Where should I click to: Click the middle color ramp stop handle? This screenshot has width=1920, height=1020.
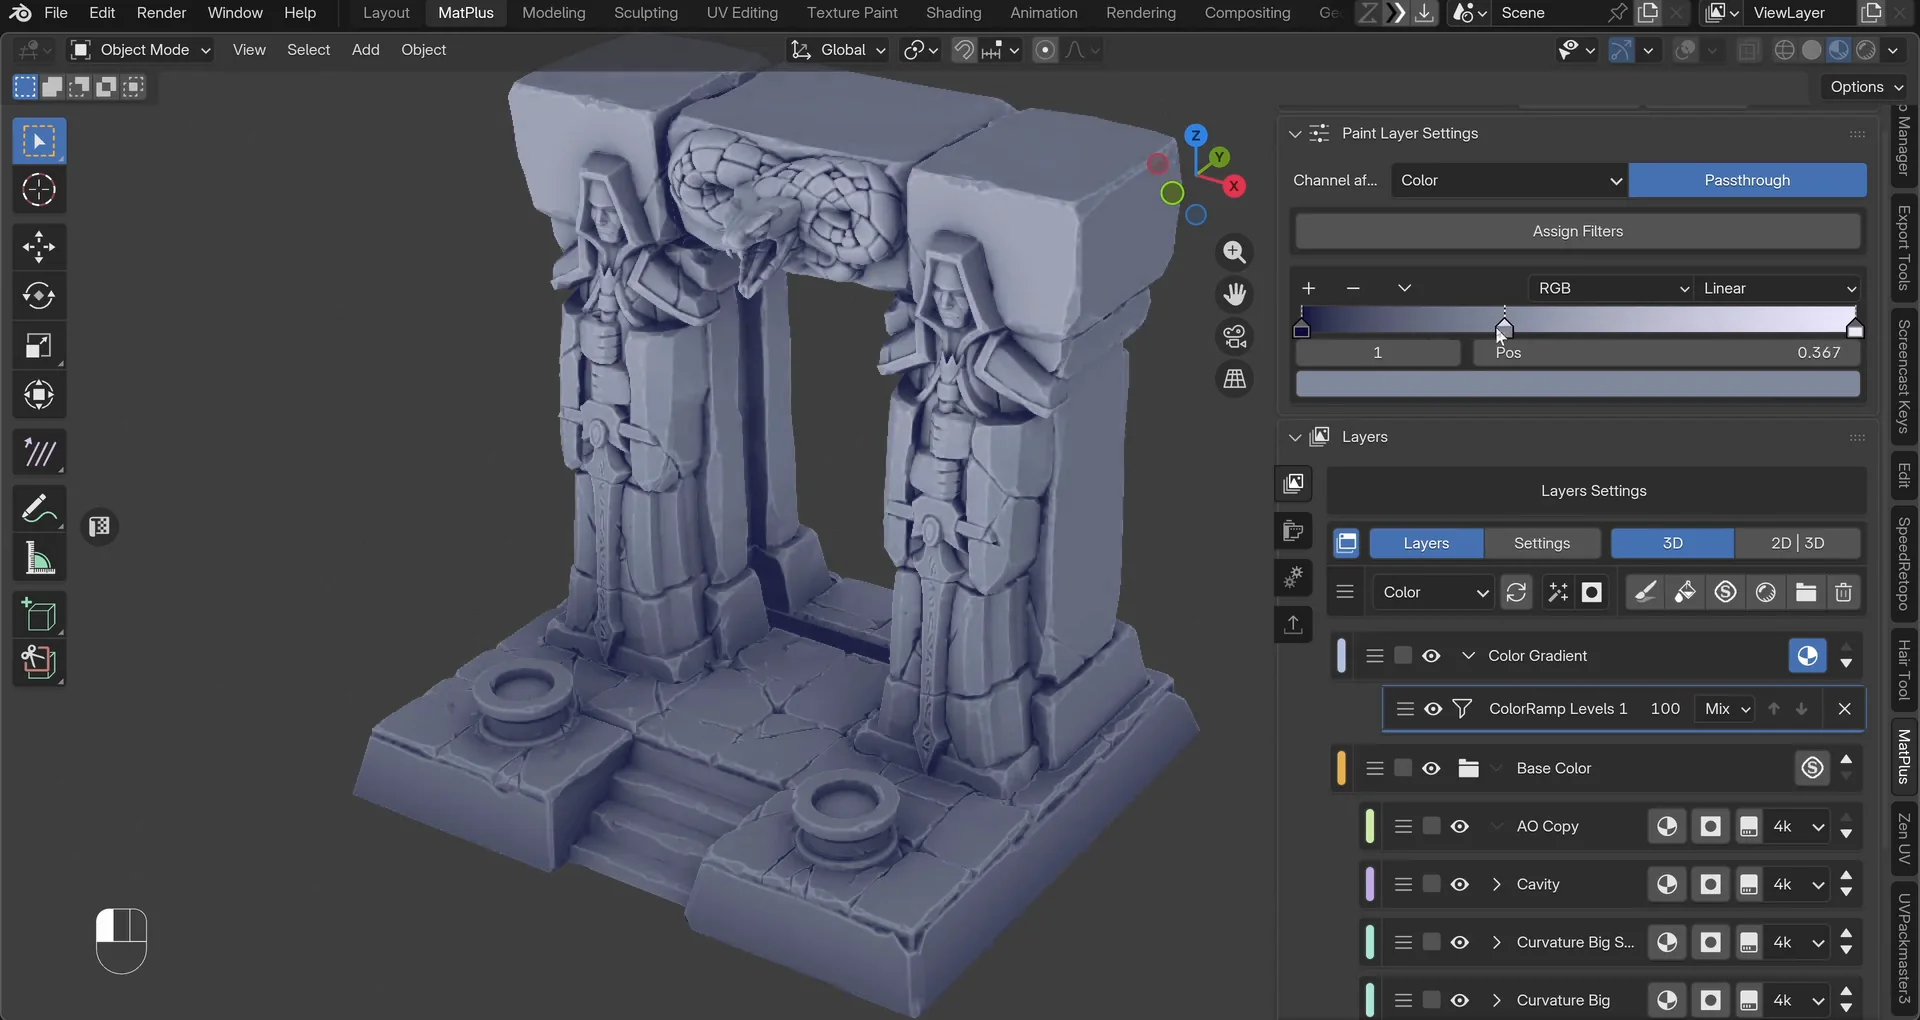click(1504, 328)
